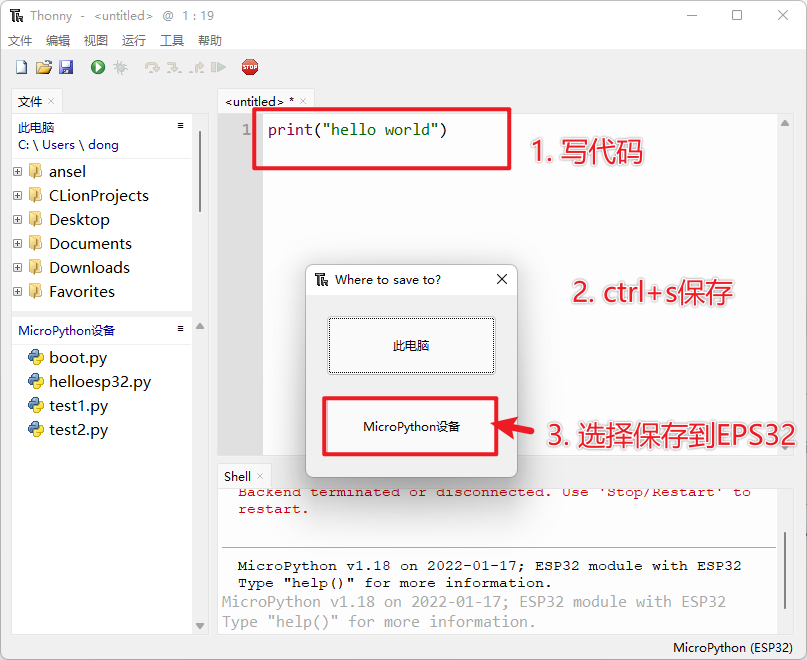
Task: Click the Step over toolbar icon
Action: (152, 67)
